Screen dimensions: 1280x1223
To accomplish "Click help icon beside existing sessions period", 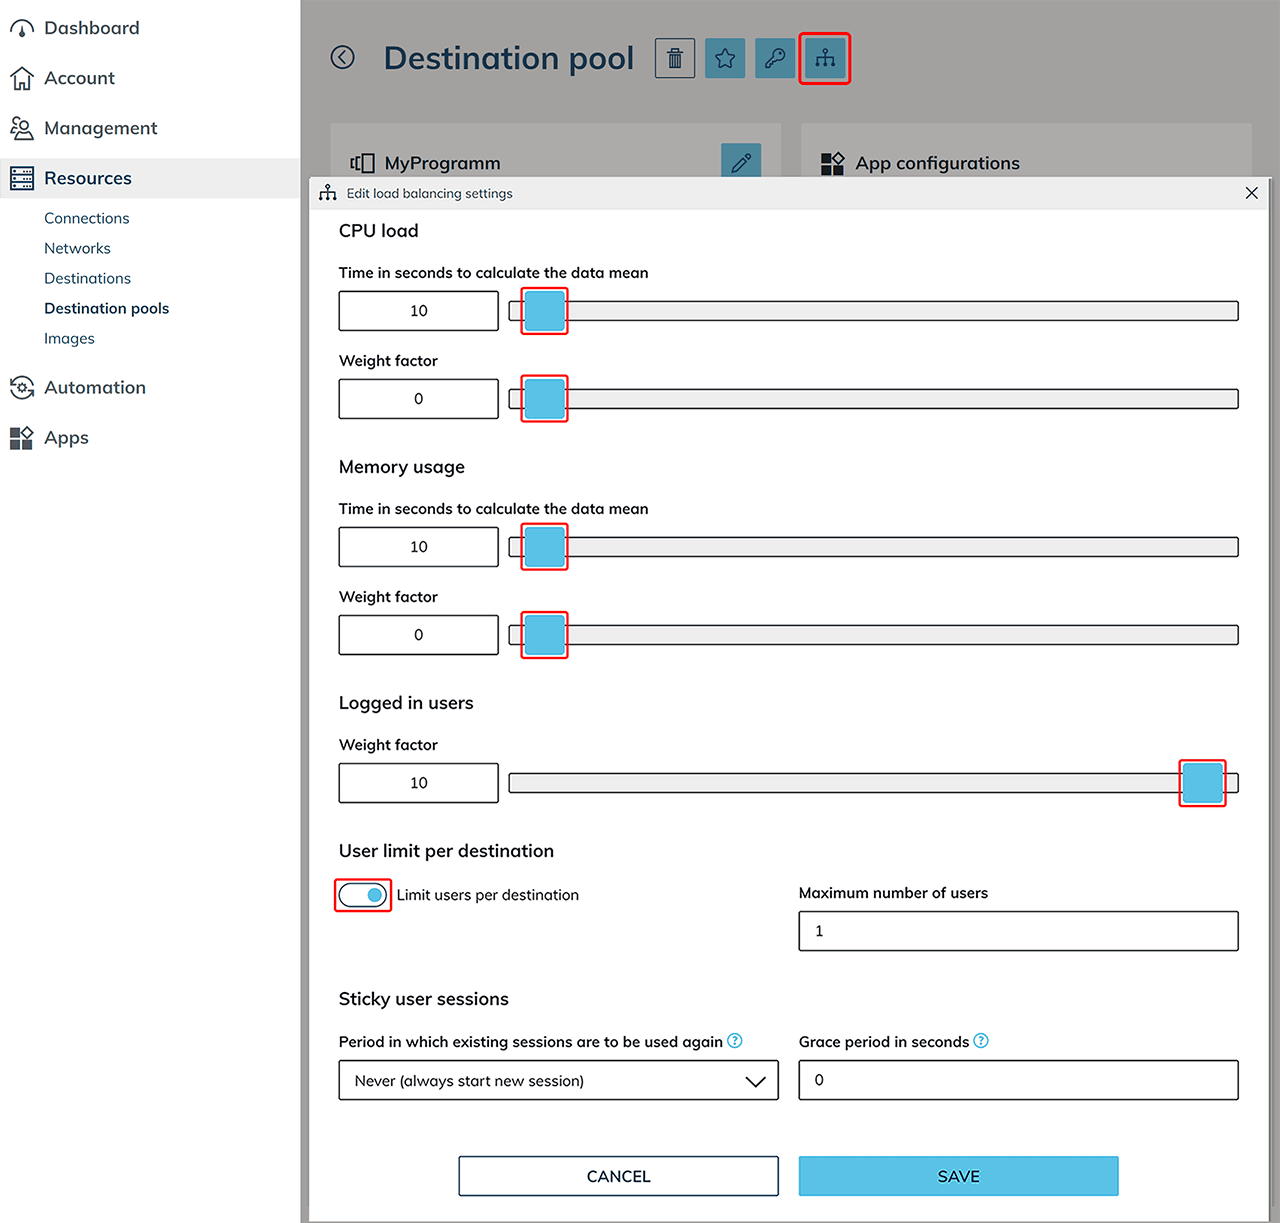I will point(735,1041).
